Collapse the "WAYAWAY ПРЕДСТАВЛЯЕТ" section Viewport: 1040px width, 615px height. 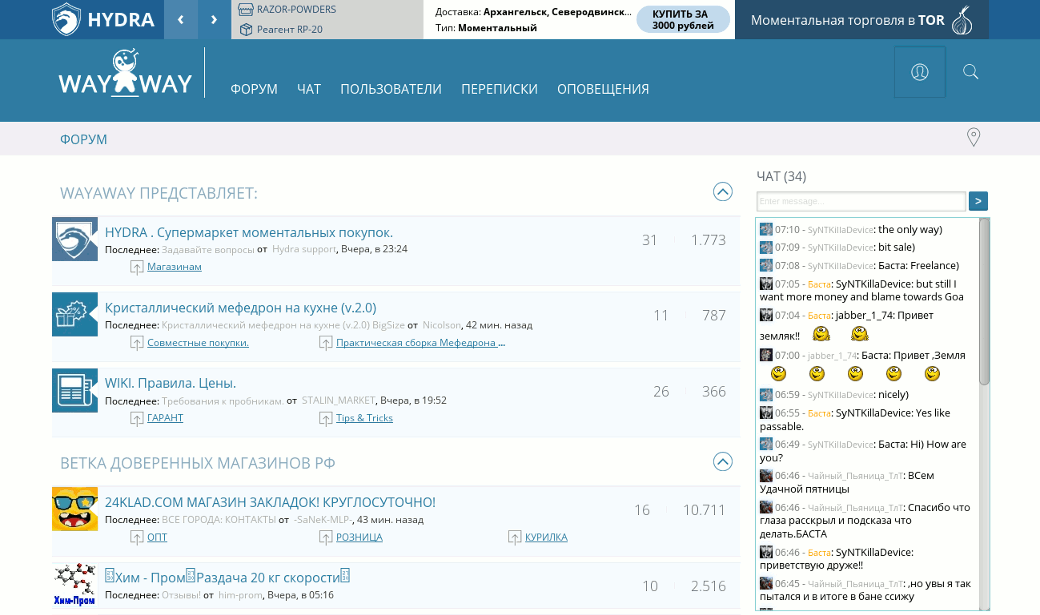(x=722, y=192)
